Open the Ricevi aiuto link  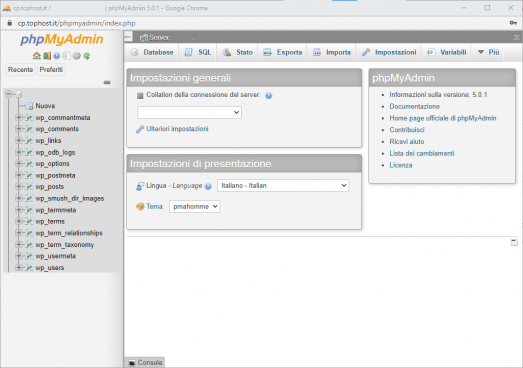point(407,141)
